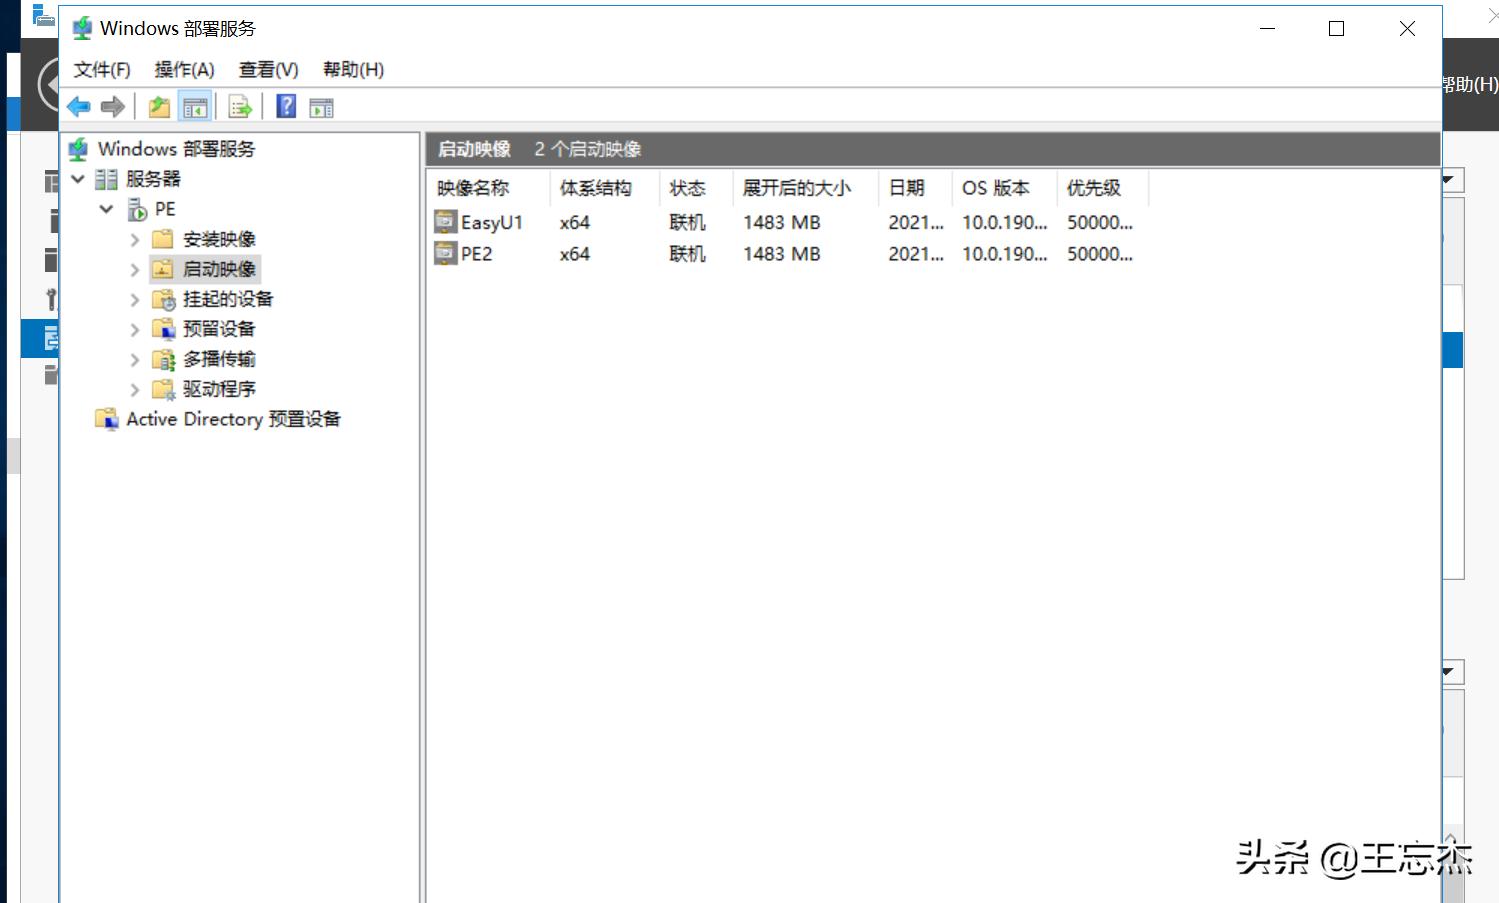Click the forward arrow toolbar icon

[x=113, y=107]
